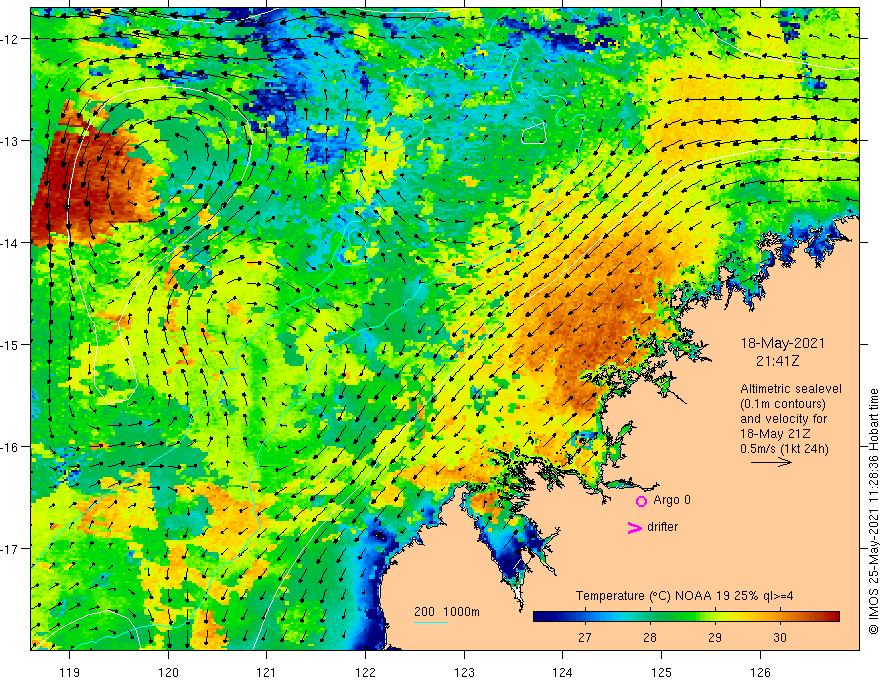Click the '21:41Z' time text
The height and width of the screenshot is (680, 880).
coord(777,361)
